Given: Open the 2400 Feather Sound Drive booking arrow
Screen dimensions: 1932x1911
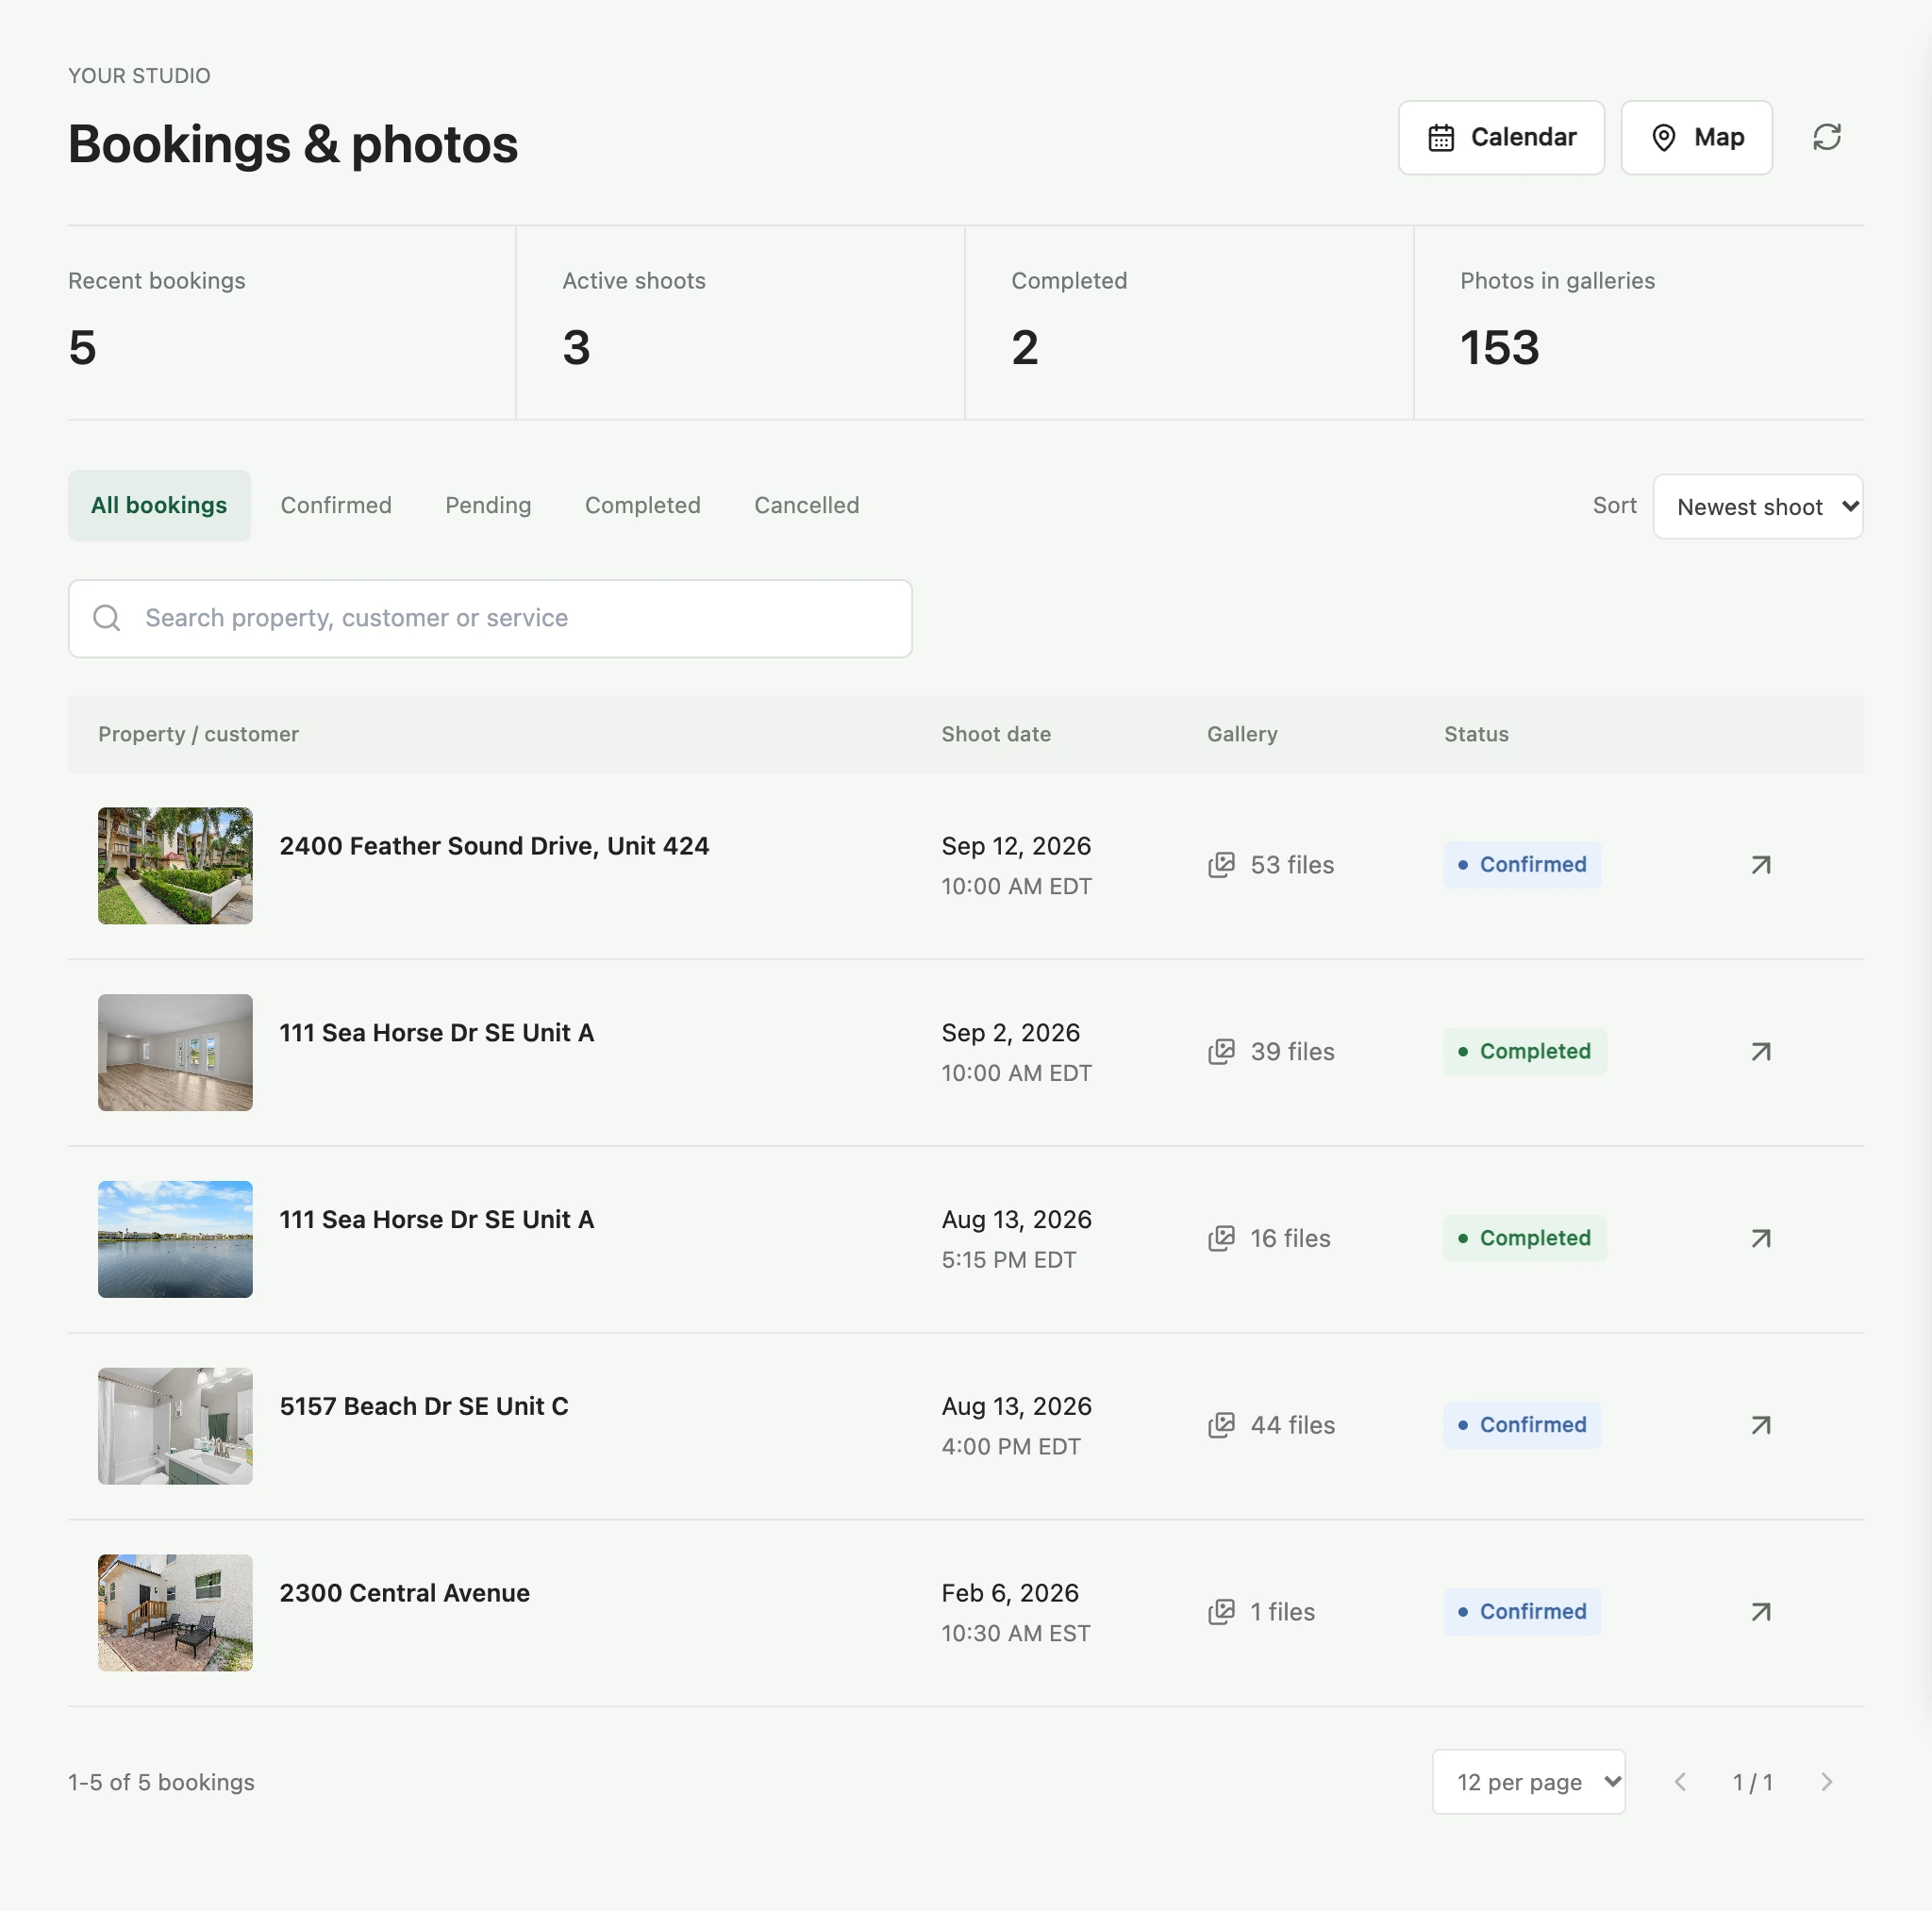Looking at the screenshot, I should [x=1760, y=865].
